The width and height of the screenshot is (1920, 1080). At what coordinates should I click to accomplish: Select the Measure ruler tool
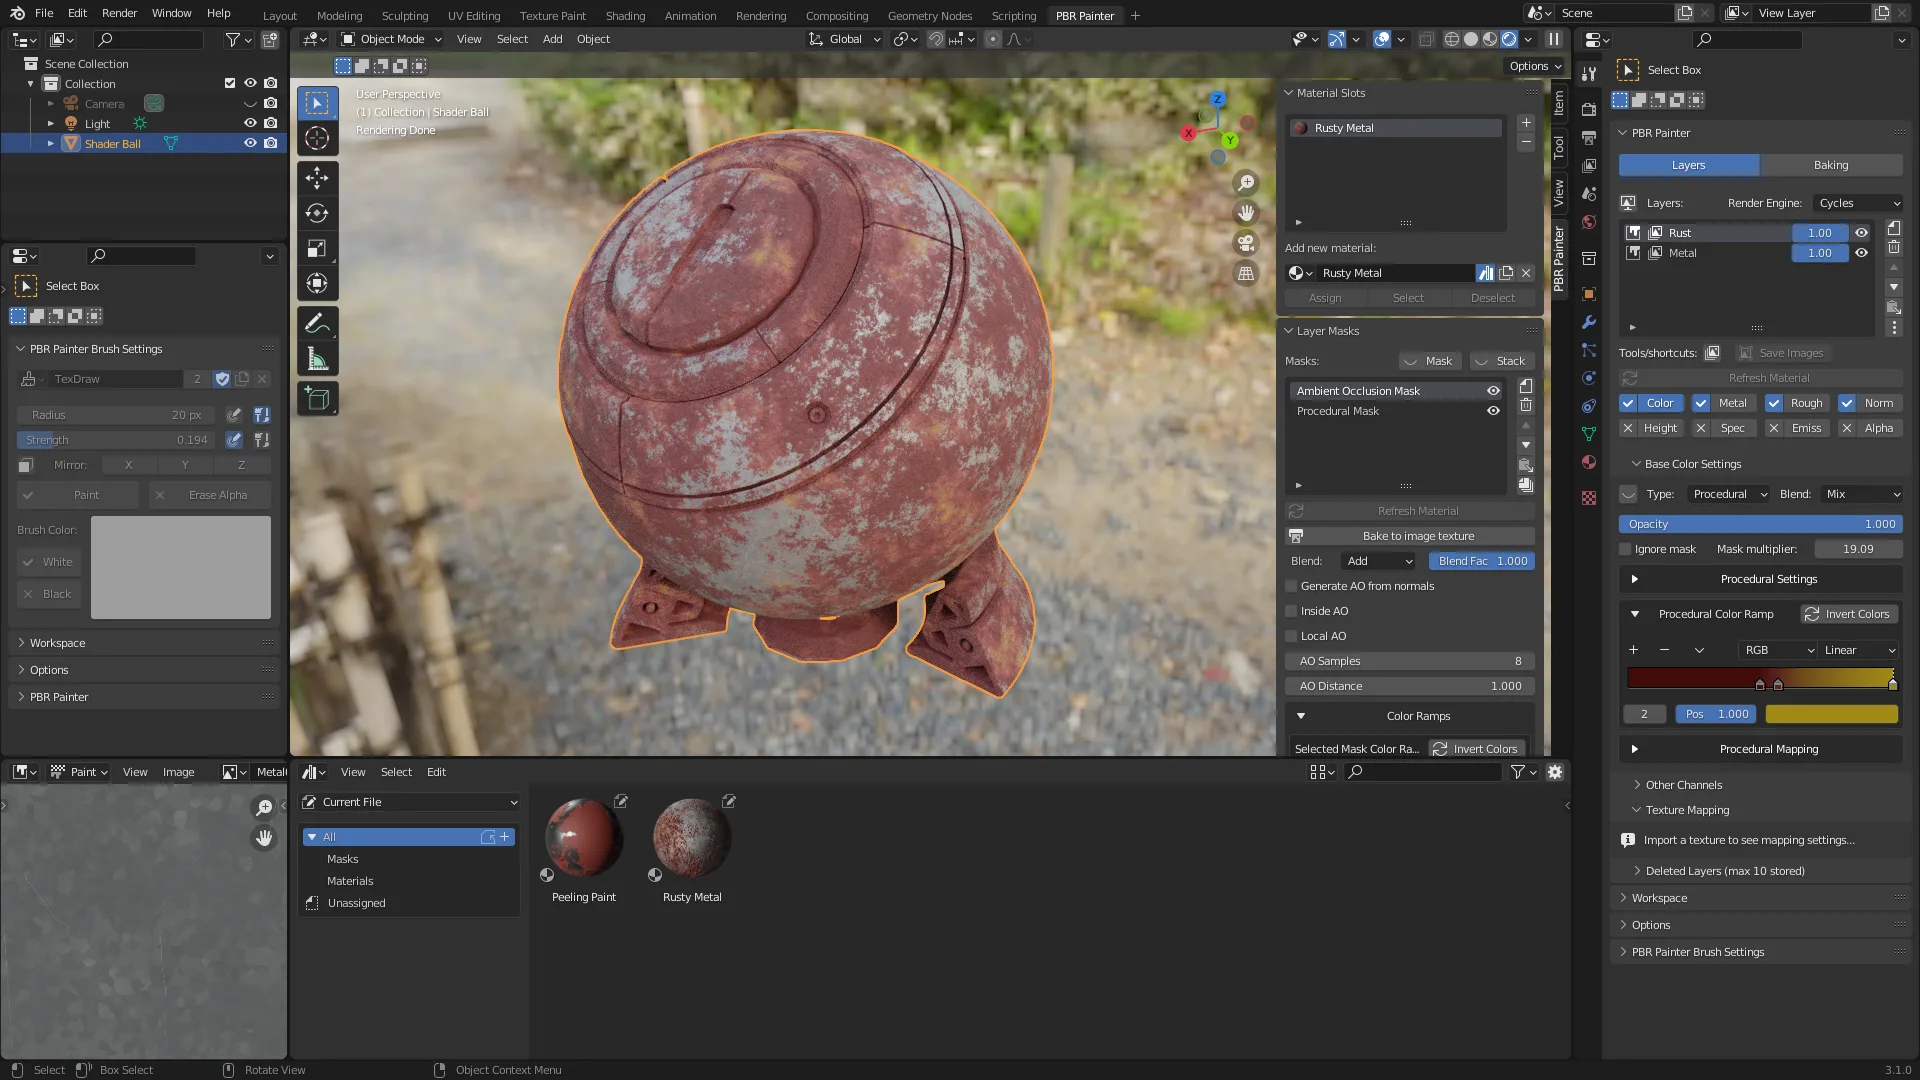tap(317, 360)
